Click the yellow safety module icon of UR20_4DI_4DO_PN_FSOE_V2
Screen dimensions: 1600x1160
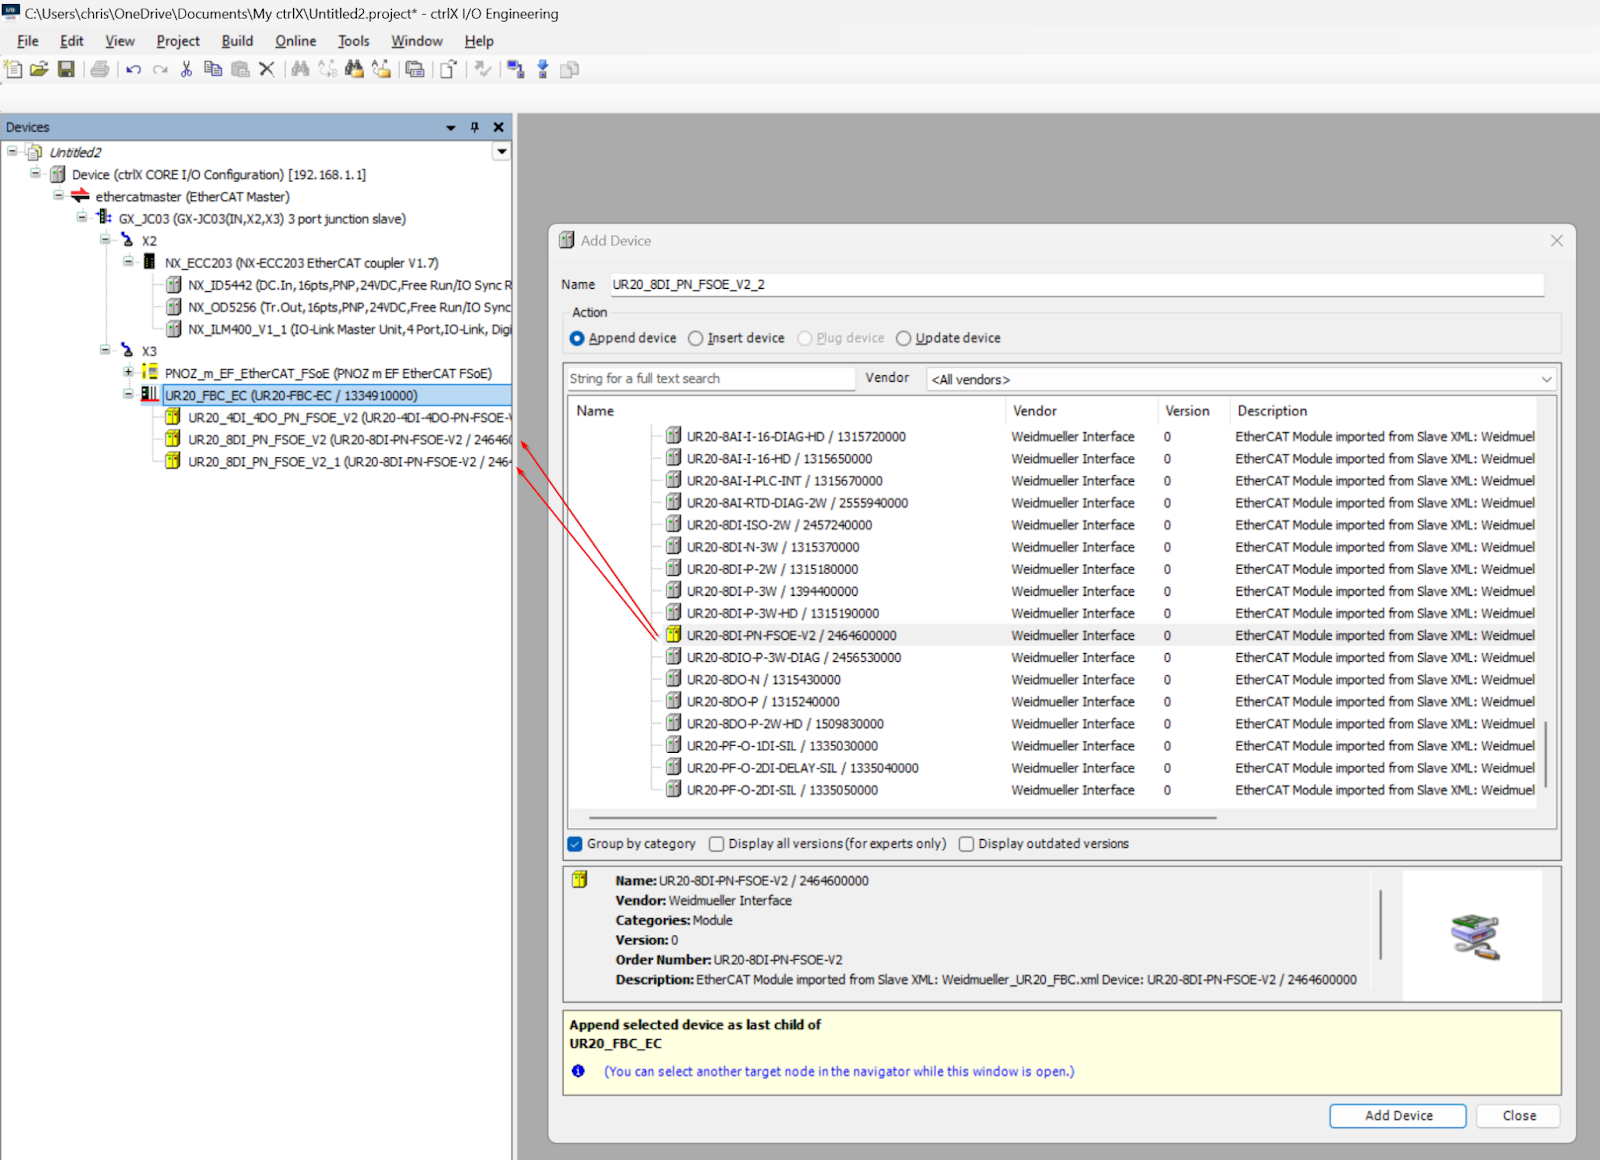point(172,417)
